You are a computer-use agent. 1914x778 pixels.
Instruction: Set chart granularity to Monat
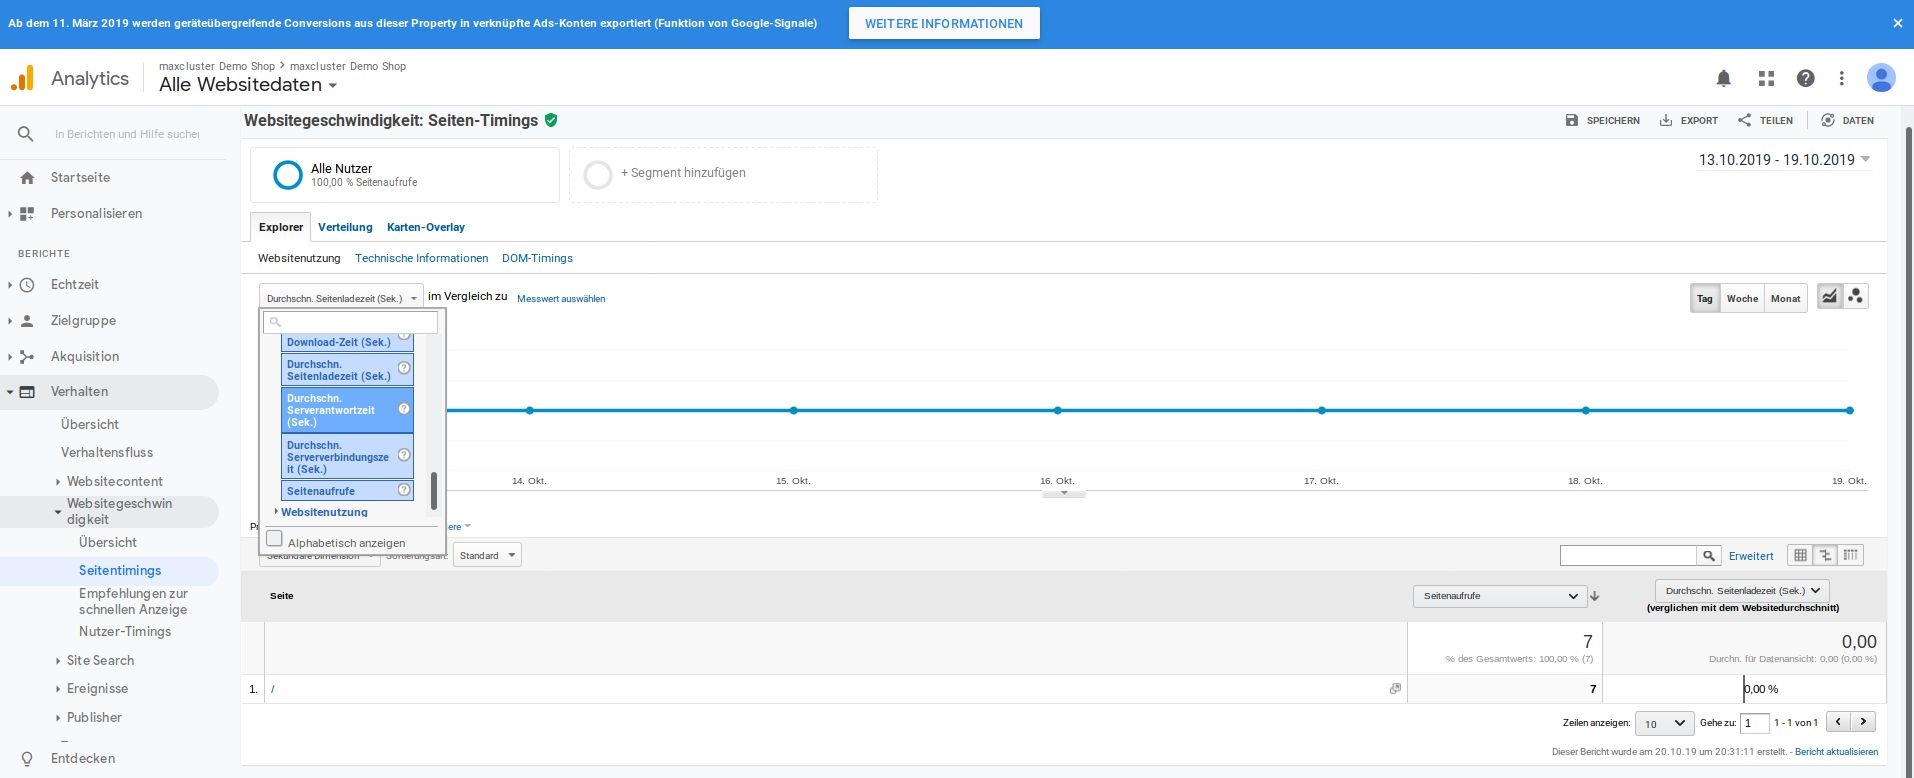pos(1785,298)
